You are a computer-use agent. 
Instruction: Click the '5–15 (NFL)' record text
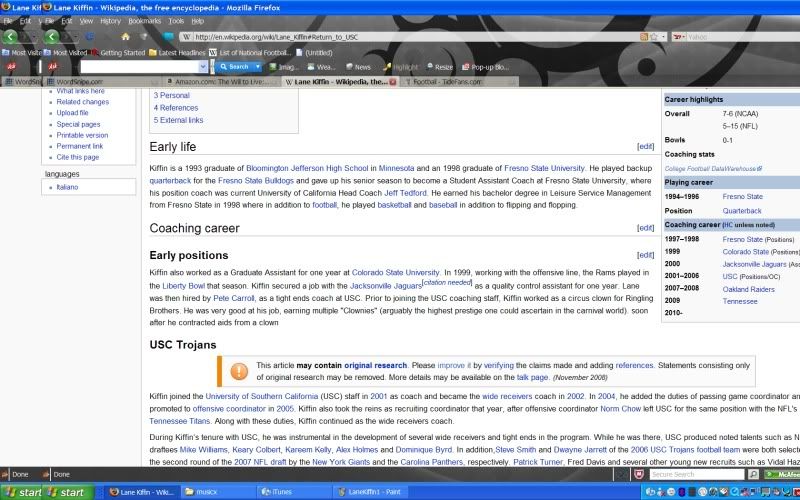[740, 126]
